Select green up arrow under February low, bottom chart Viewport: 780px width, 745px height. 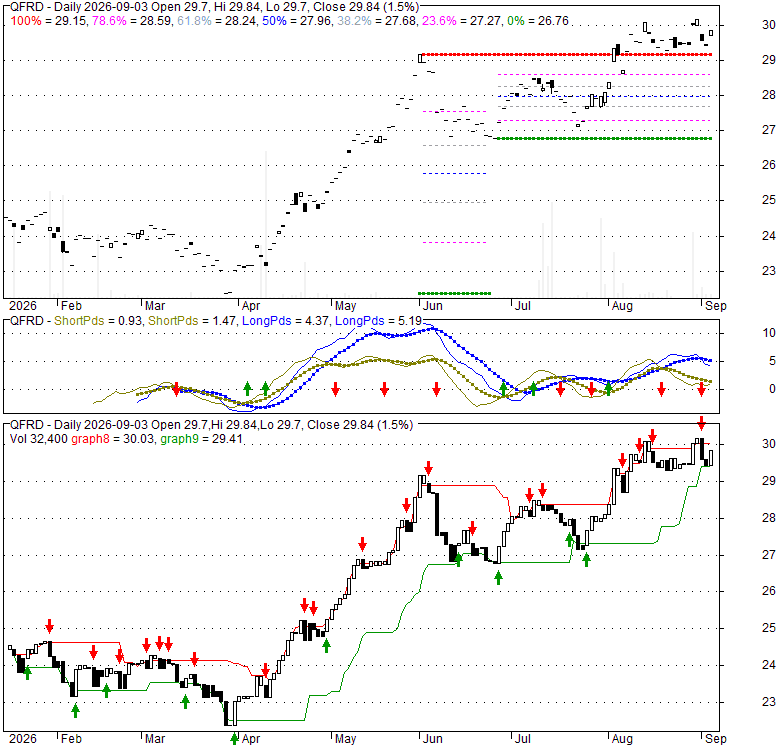point(75,711)
